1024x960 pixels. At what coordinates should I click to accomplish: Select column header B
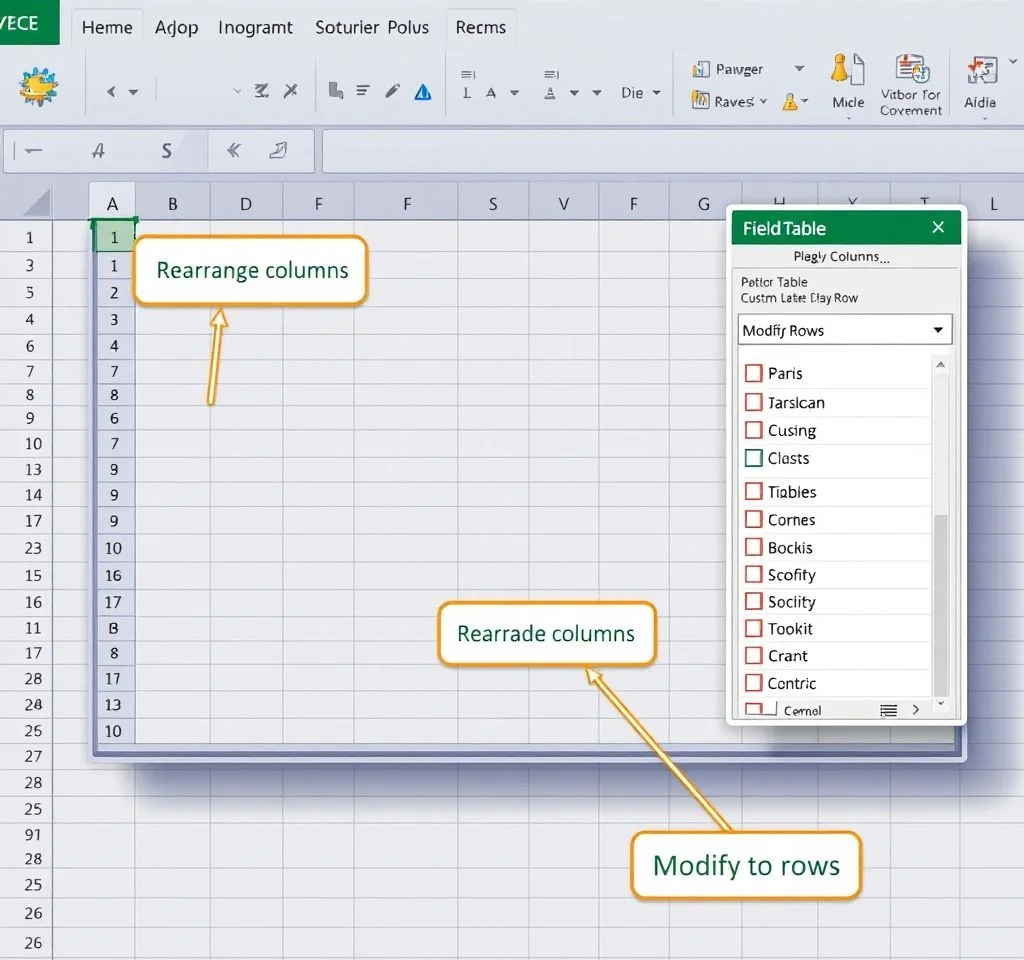(x=172, y=204)
